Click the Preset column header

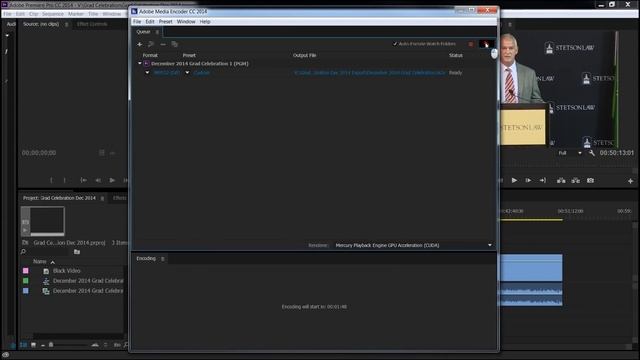click(189, 55)
